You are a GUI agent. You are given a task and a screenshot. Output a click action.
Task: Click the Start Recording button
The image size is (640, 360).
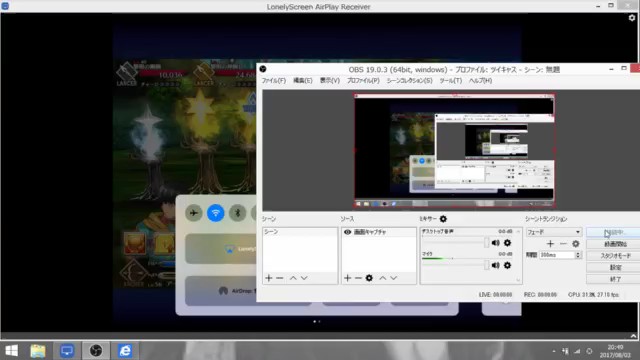615,244
